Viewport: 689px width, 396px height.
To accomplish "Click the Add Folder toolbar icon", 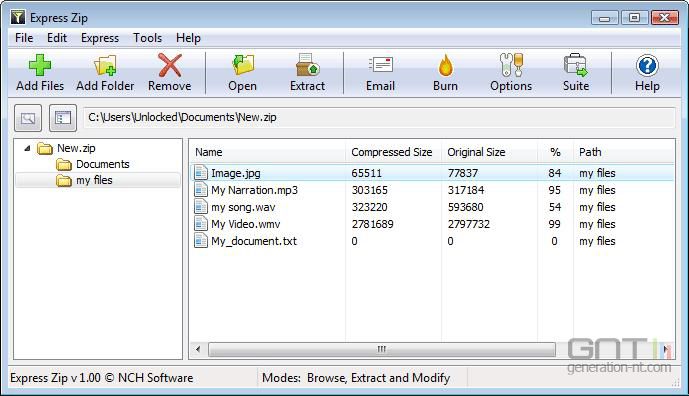I will click(105, 65).
